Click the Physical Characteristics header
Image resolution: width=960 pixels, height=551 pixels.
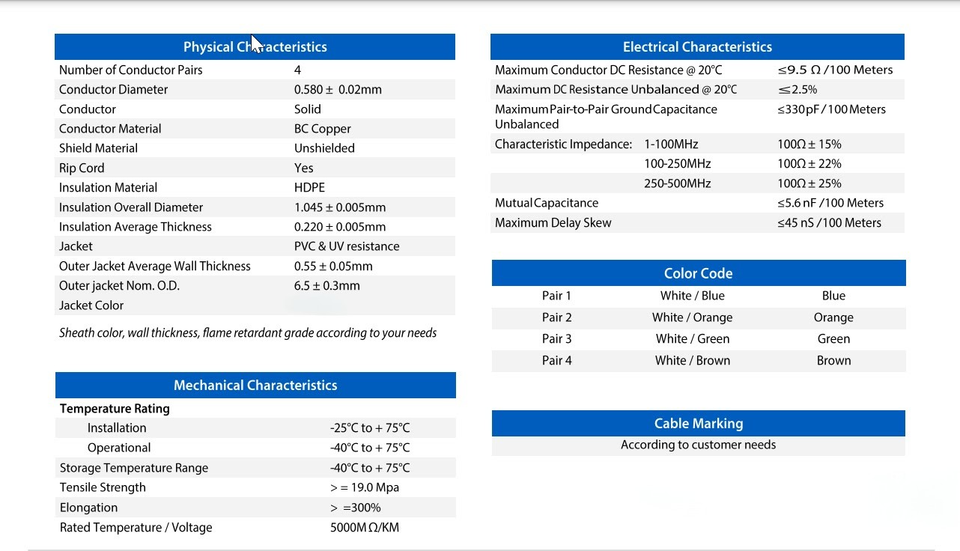pyautogui.click(x=255, y=47)
